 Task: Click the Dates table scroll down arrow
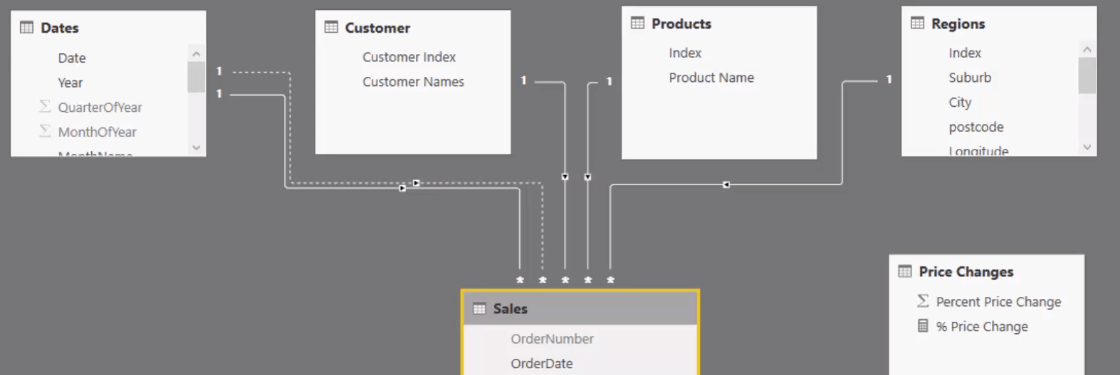(x=196, y=147)
